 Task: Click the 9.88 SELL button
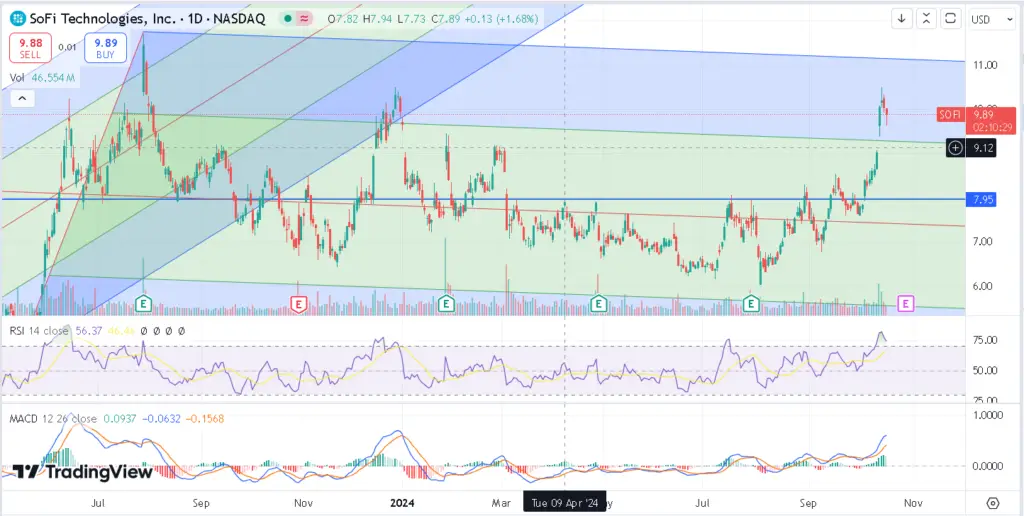coord(30,48)
